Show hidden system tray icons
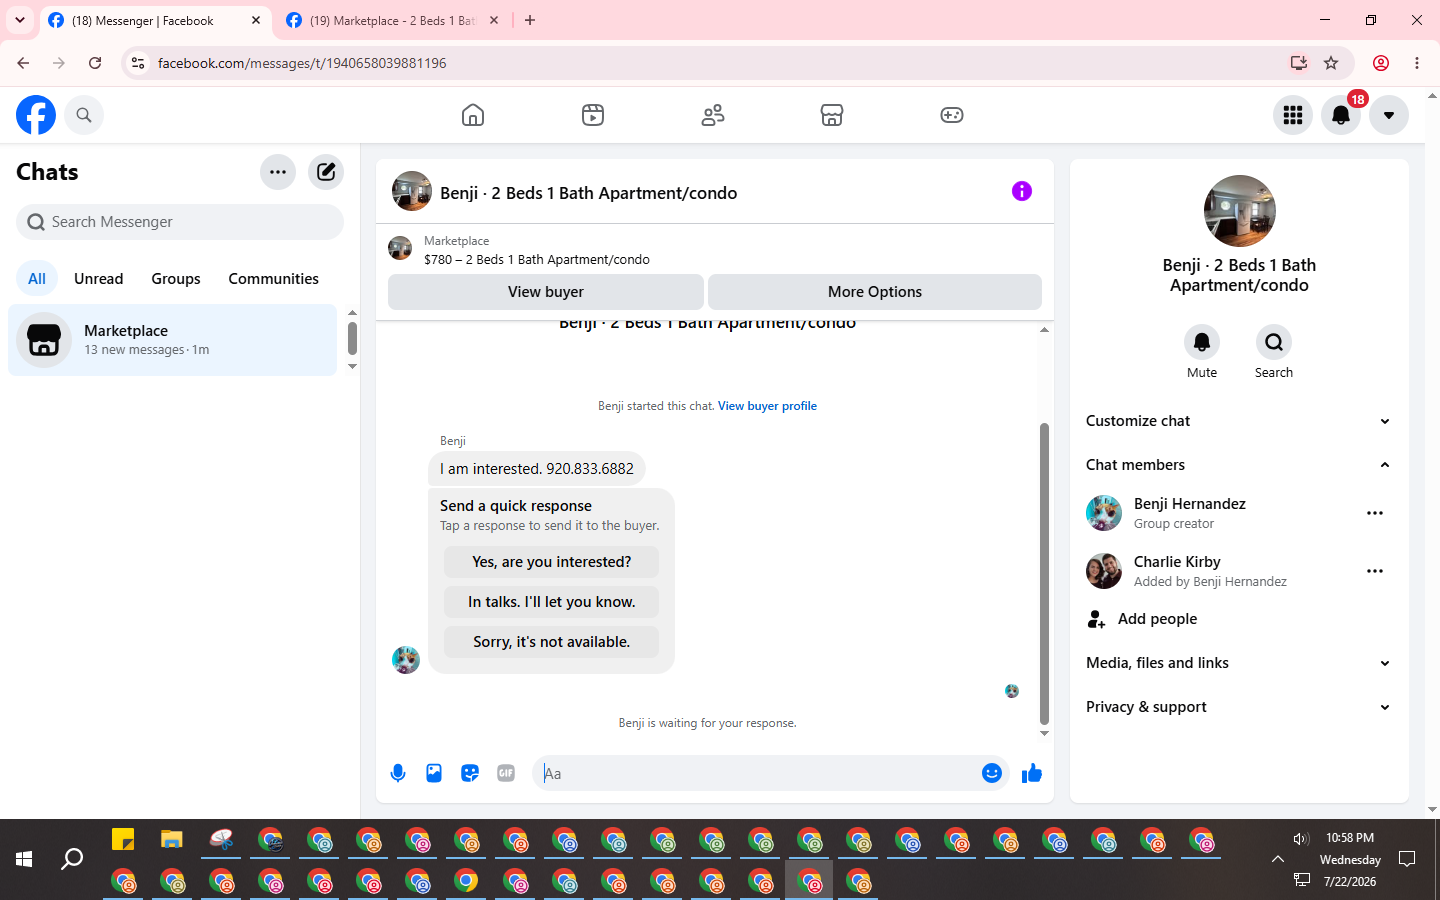The height and width of the screenshot is (900, 1440). coord(1278,859)
